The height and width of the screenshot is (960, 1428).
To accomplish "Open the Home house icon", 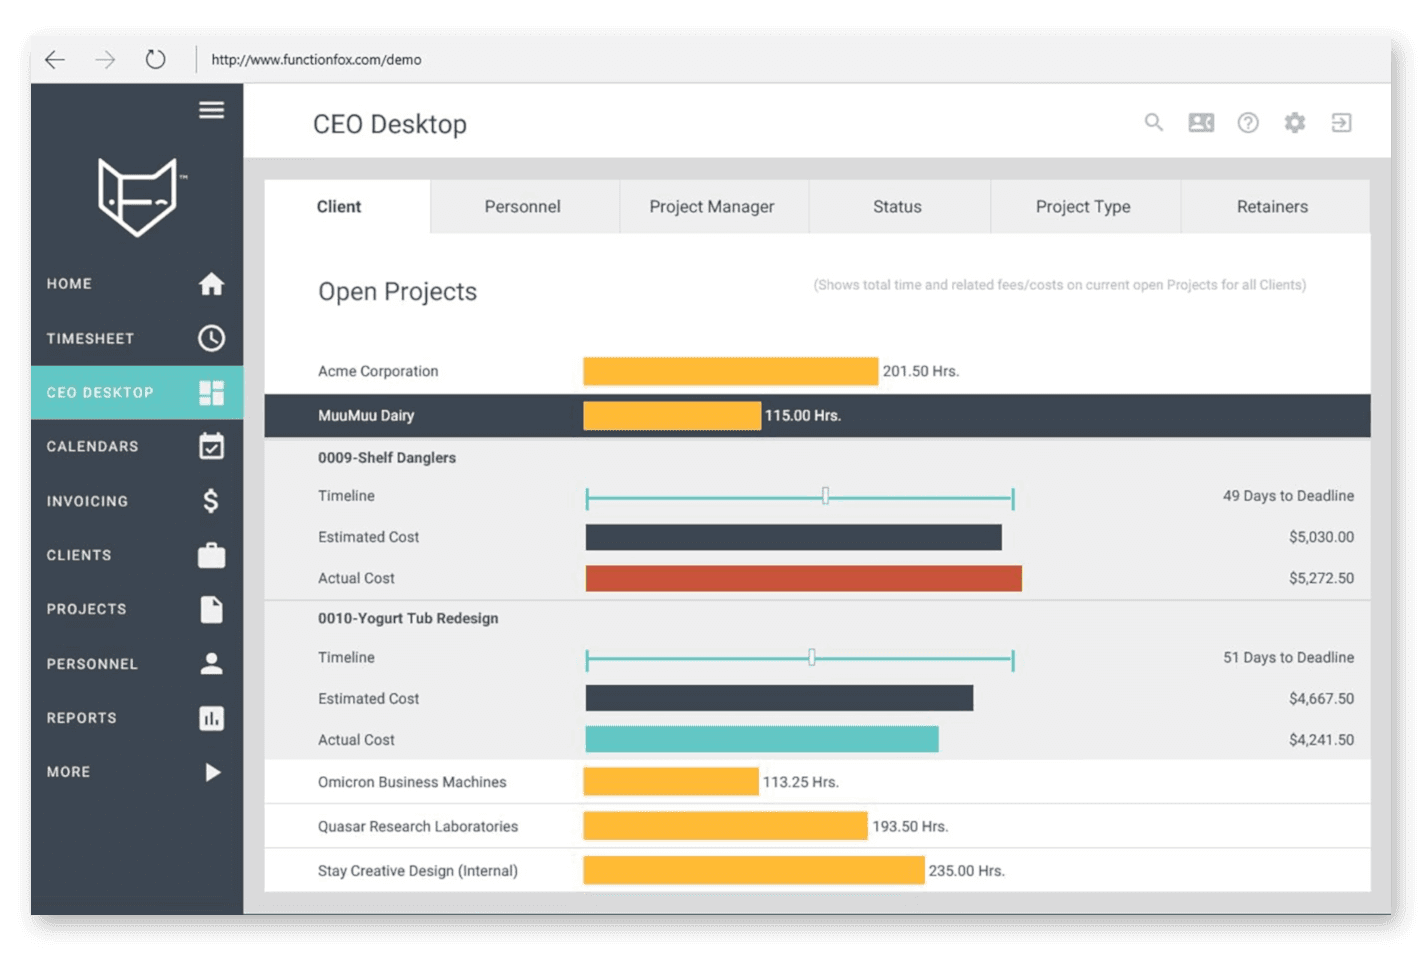I will [x=211, y=284].
